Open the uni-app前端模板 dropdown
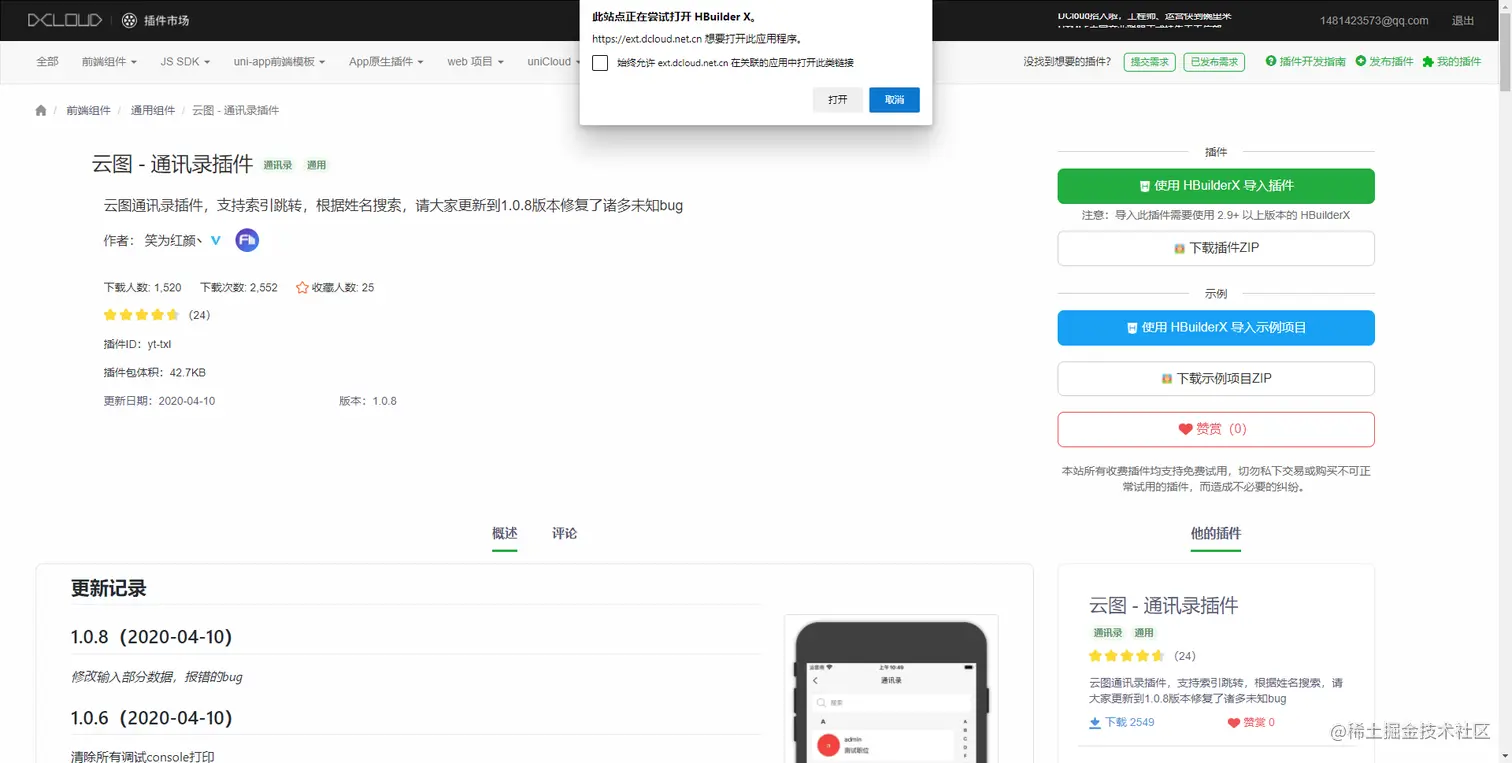This screenshot has height=763, width=1512. click(x=280, y=62)
